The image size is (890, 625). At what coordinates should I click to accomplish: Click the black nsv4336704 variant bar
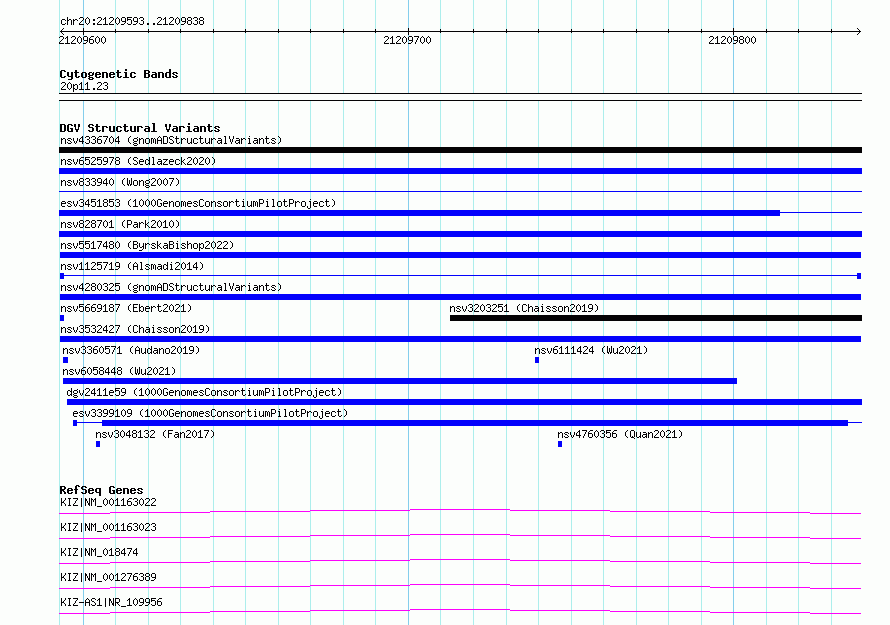[460, 150]
